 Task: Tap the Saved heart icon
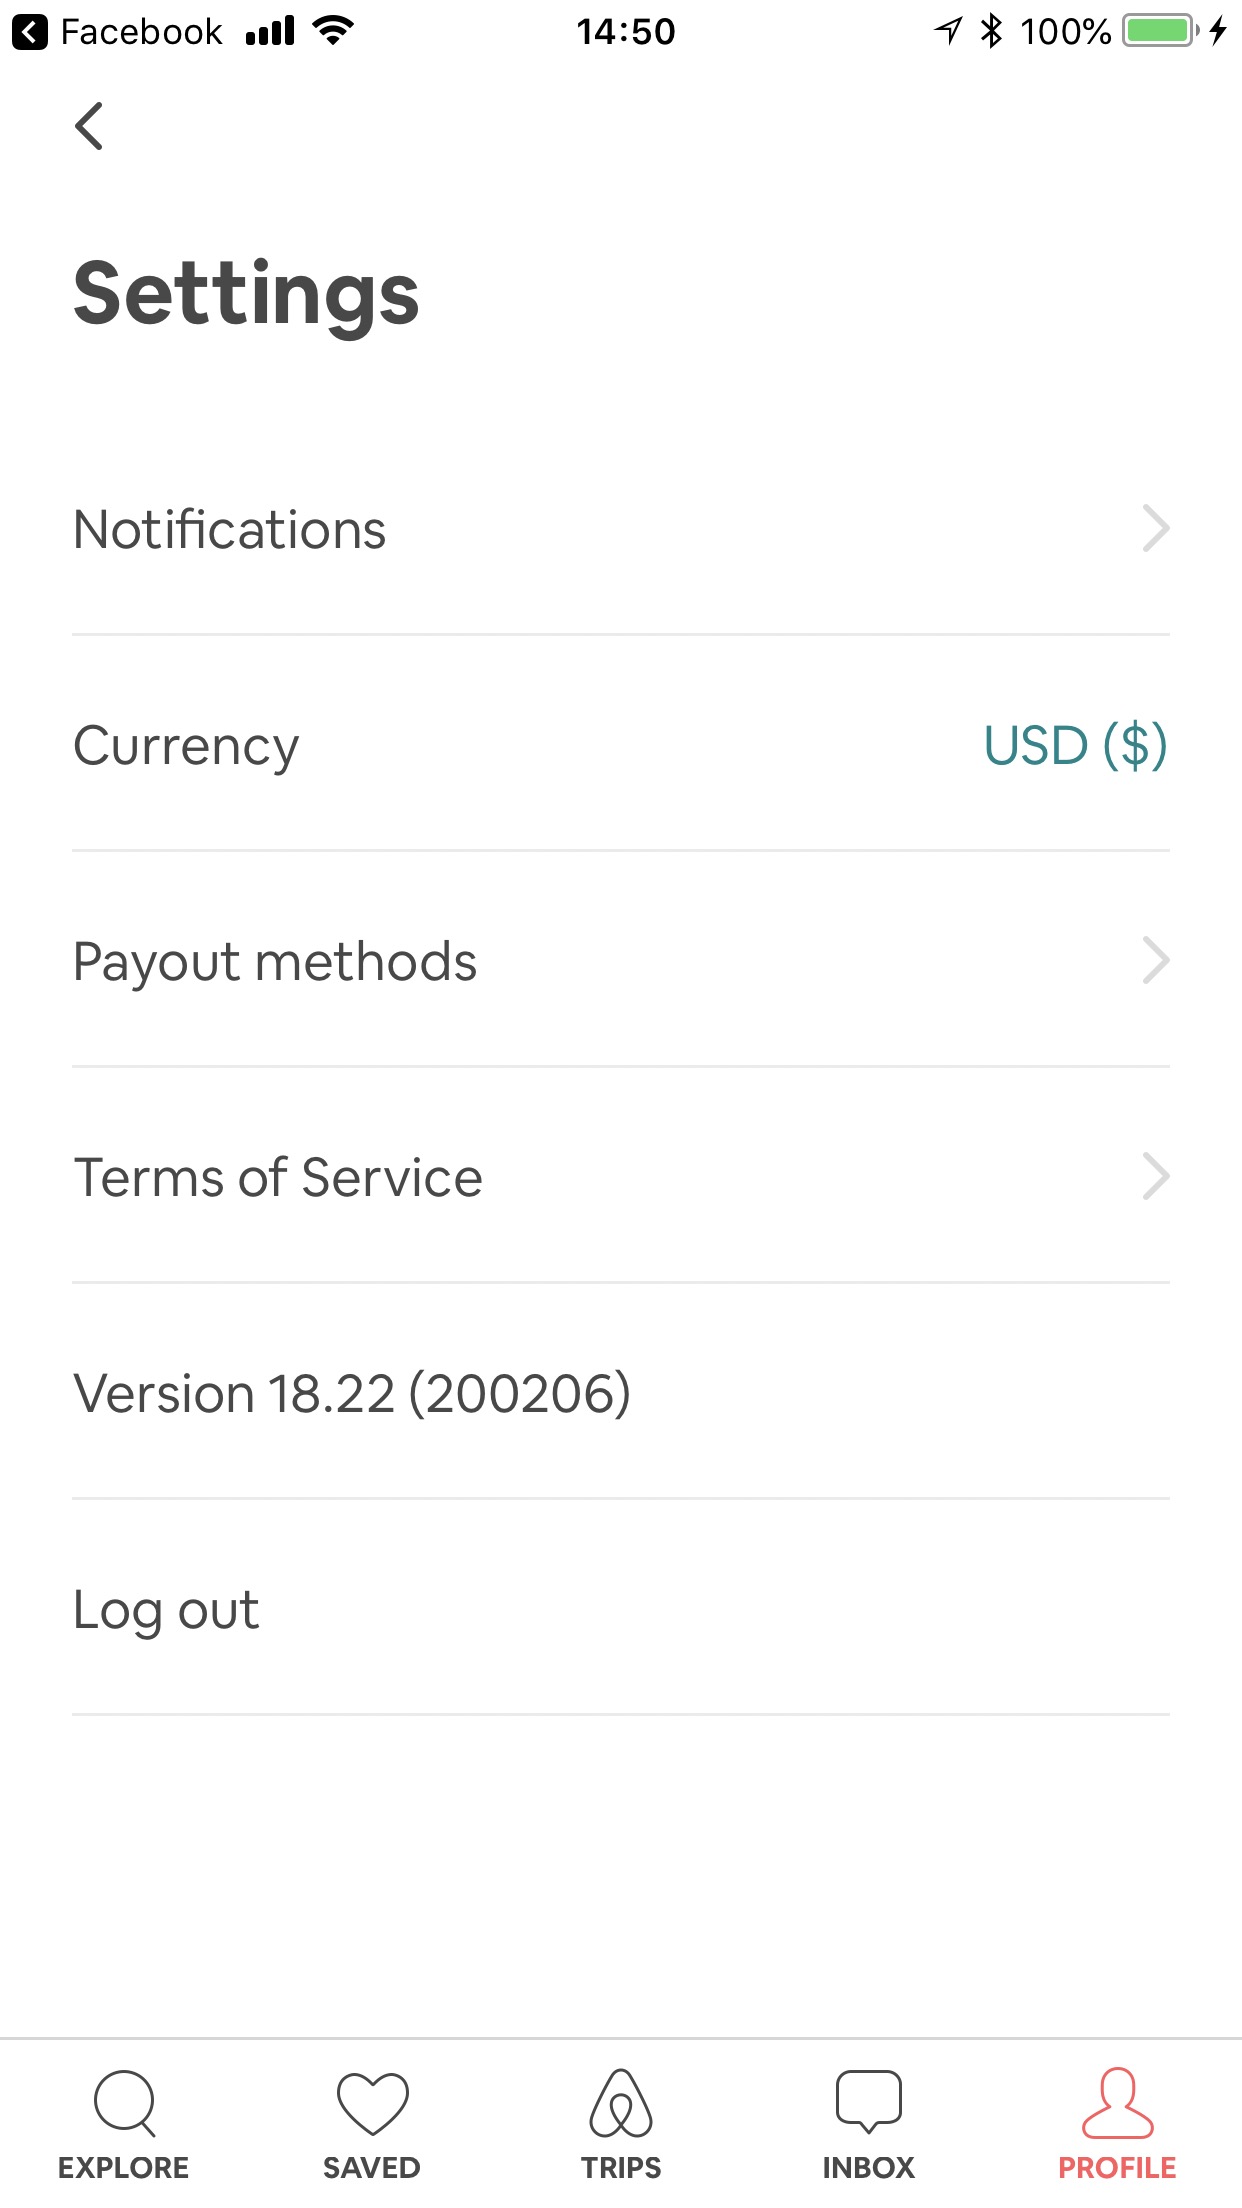click(372, 2102)
